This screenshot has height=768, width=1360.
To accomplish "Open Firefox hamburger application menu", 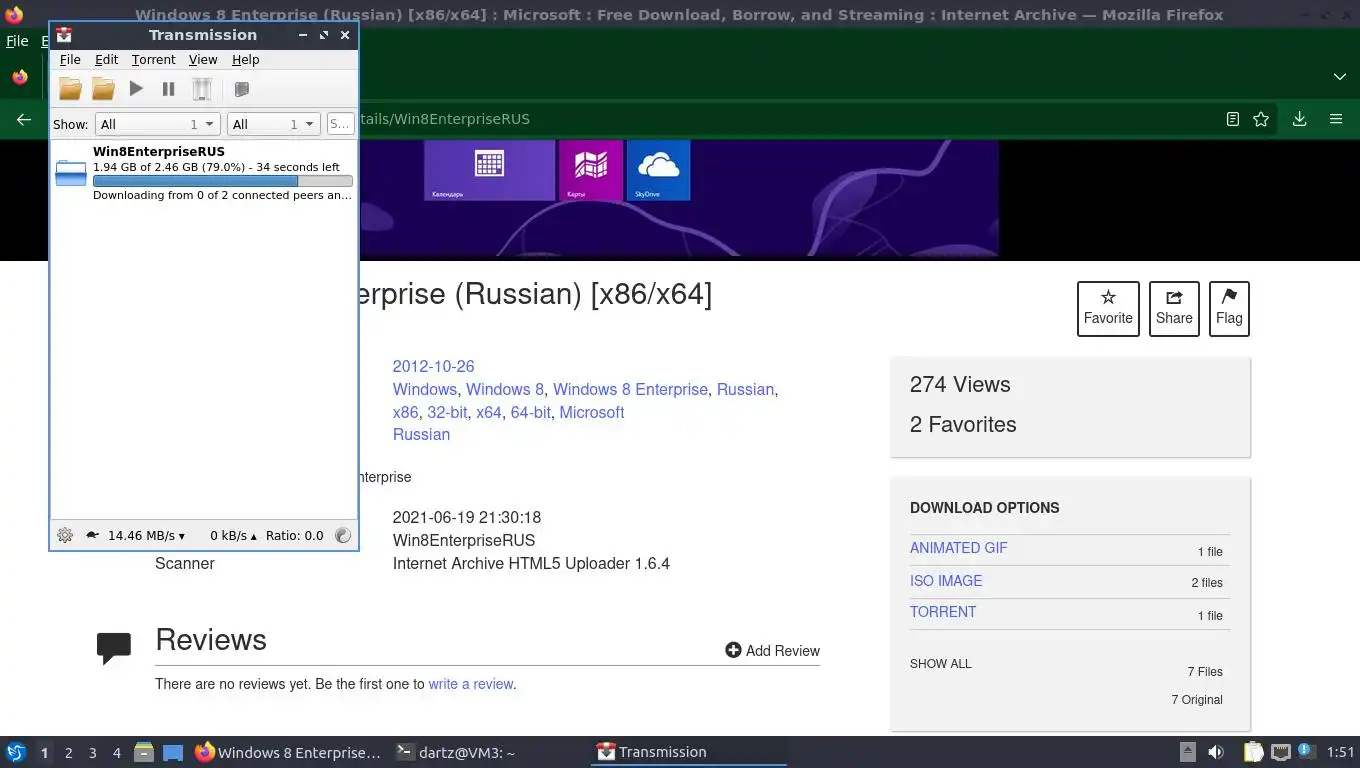I will 1335,119.
